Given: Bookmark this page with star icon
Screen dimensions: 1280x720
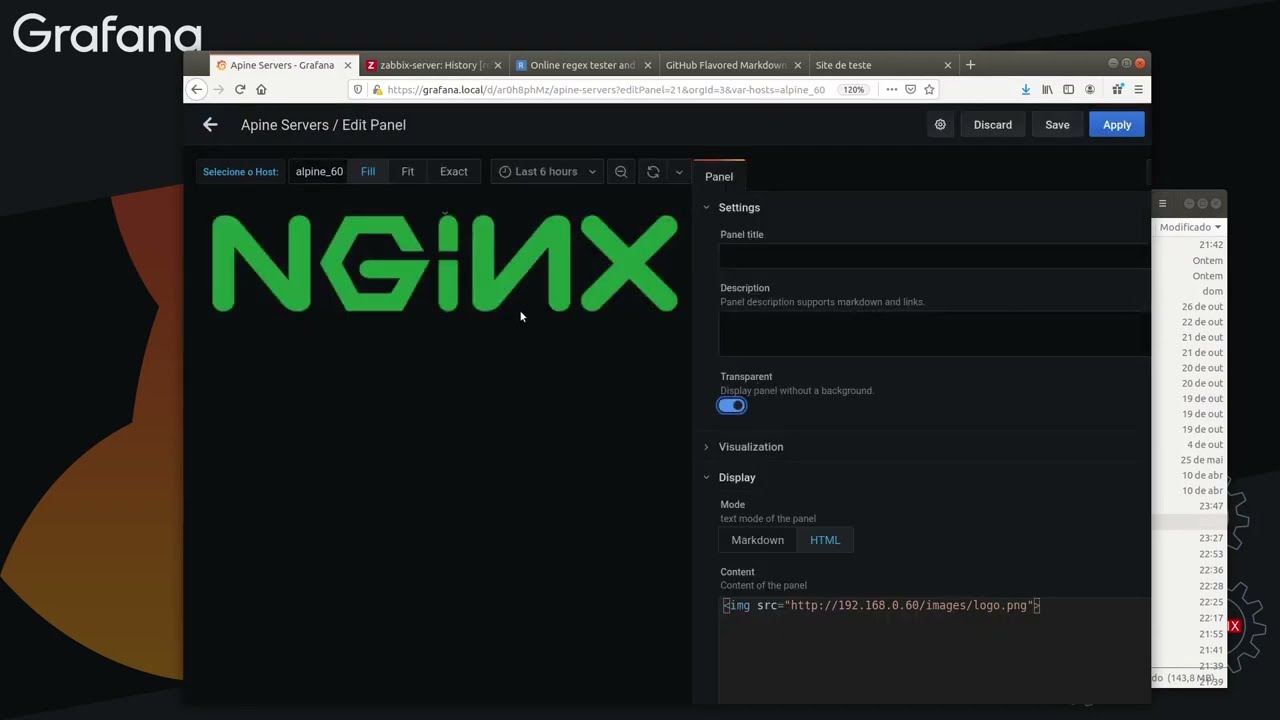Looking at the screenshot, I should [929, 89].
